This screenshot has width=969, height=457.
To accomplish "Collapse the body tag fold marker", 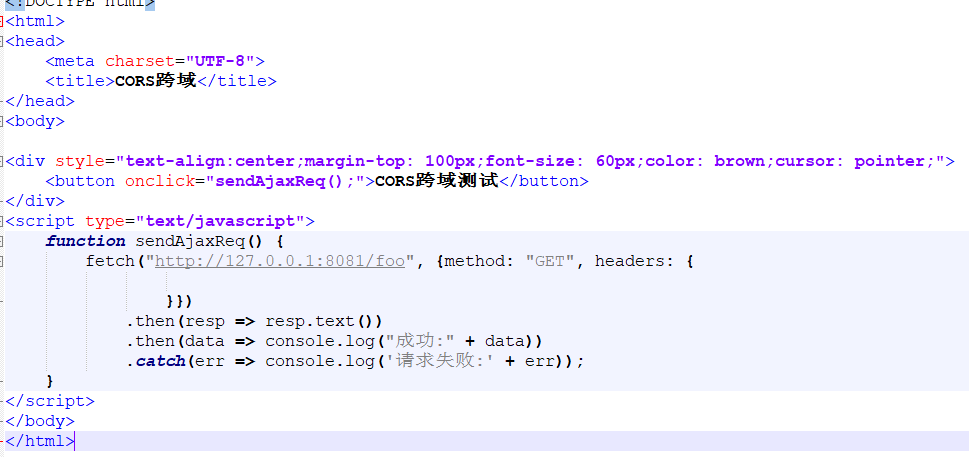I will pos(2,121).
